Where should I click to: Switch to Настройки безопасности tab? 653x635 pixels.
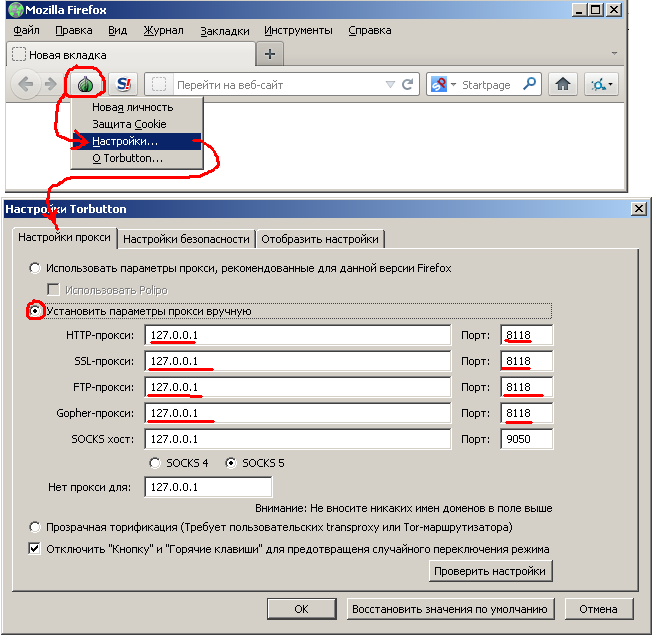(186, 239)
